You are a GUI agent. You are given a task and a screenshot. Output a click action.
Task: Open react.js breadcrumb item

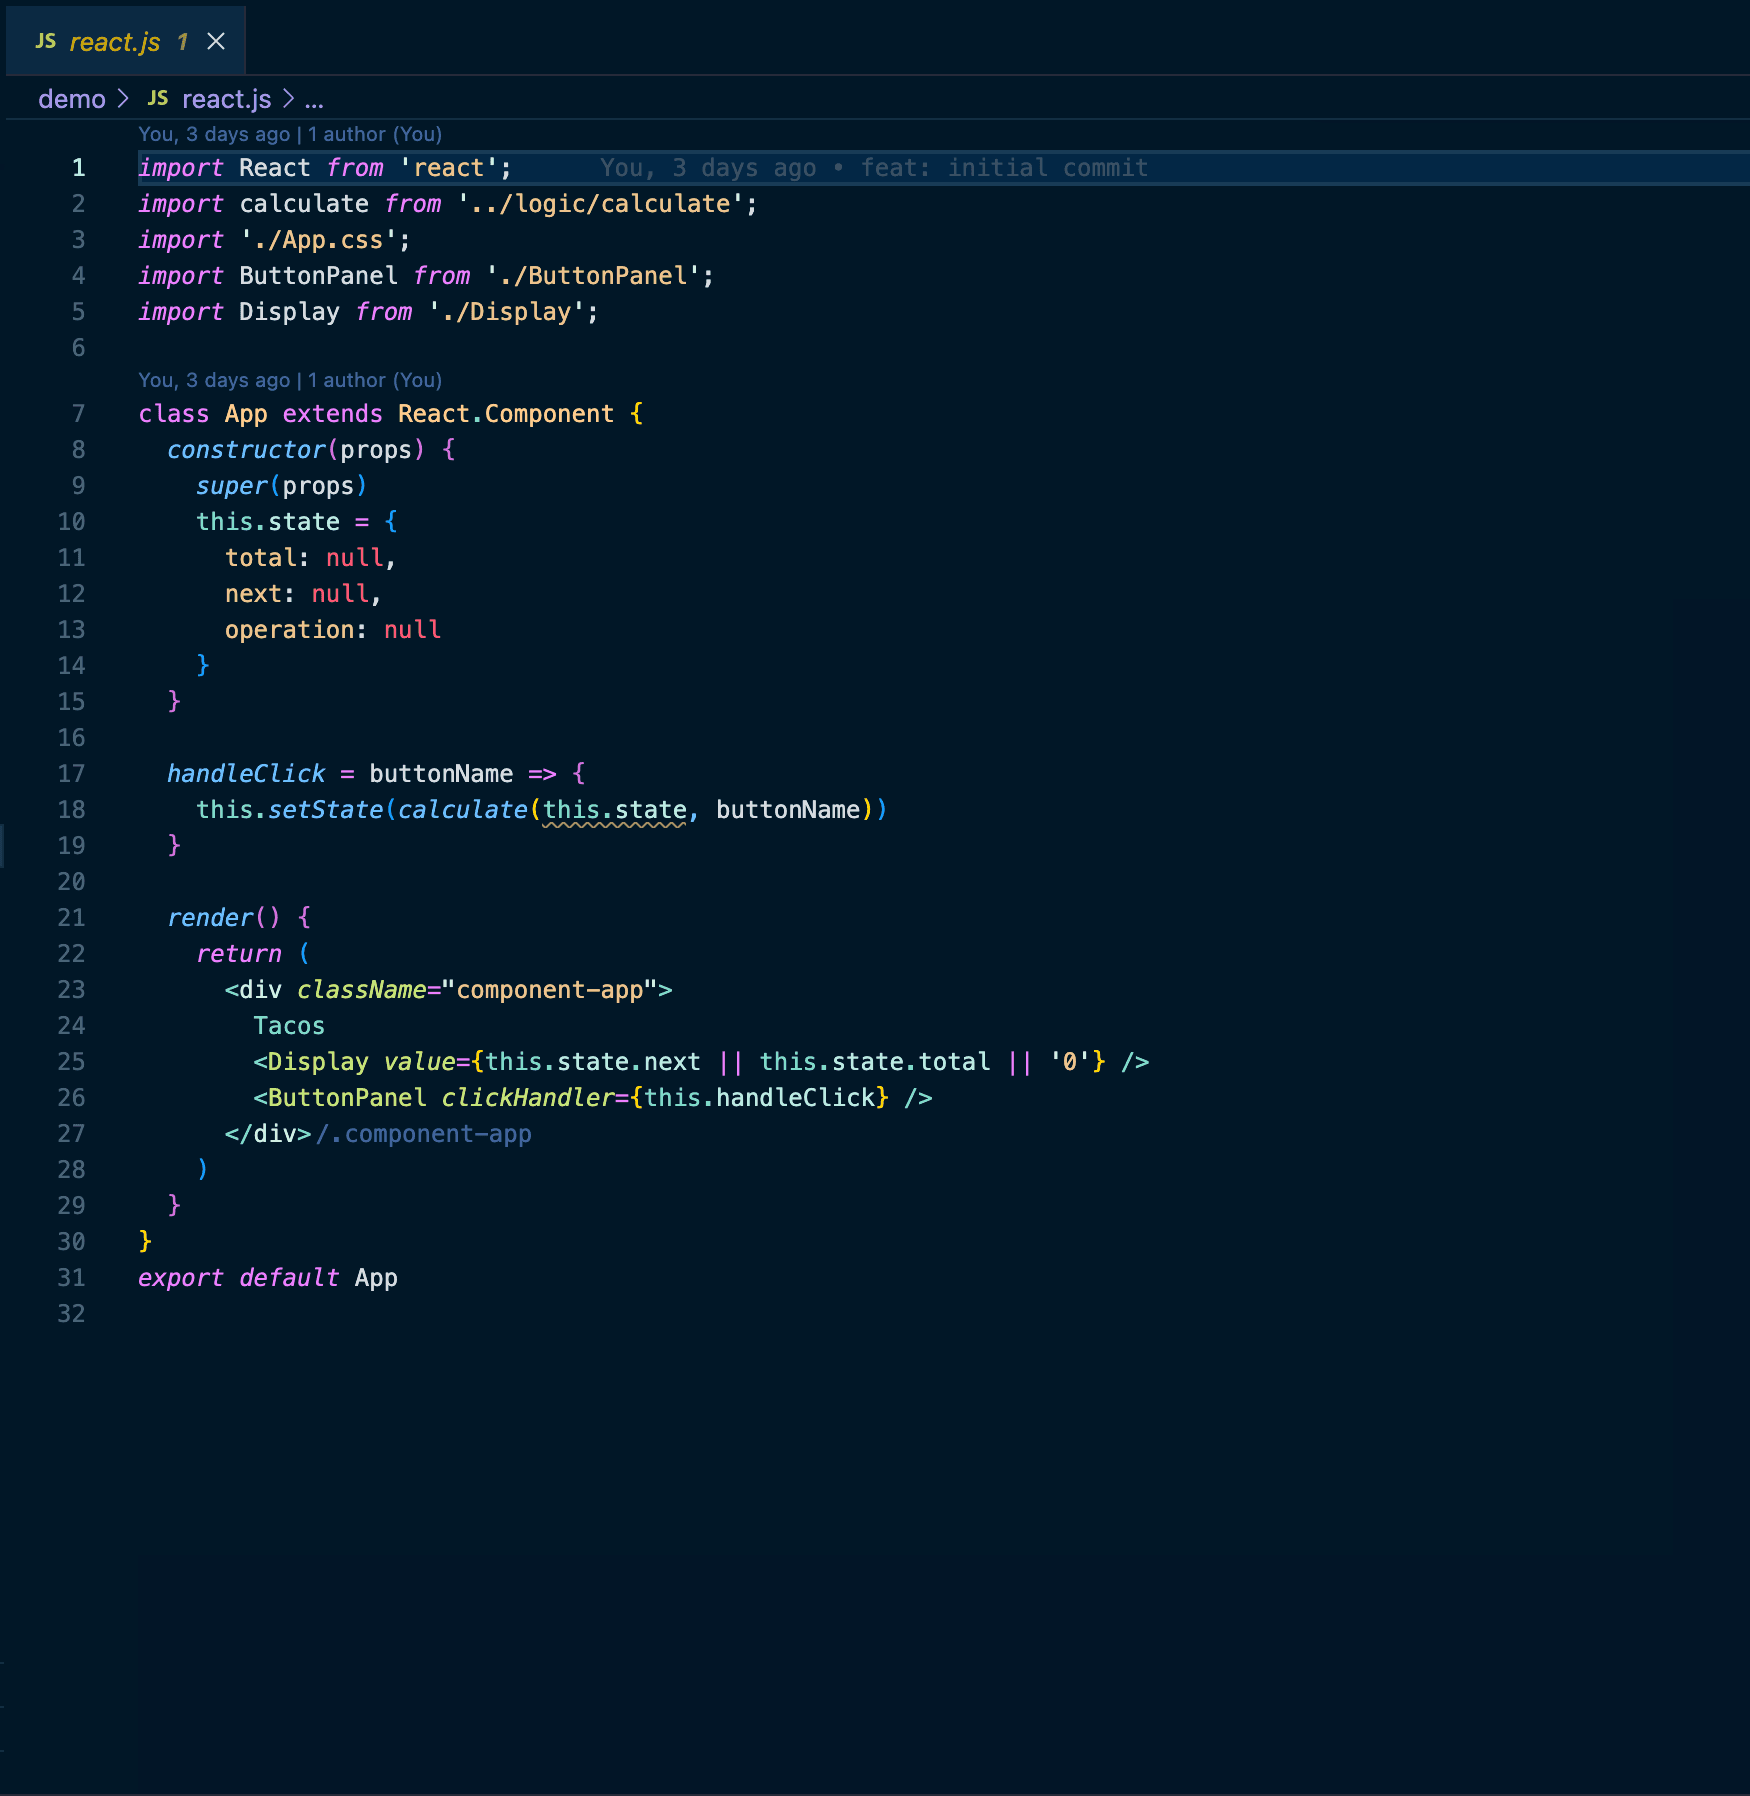click(x=227, y=99)
